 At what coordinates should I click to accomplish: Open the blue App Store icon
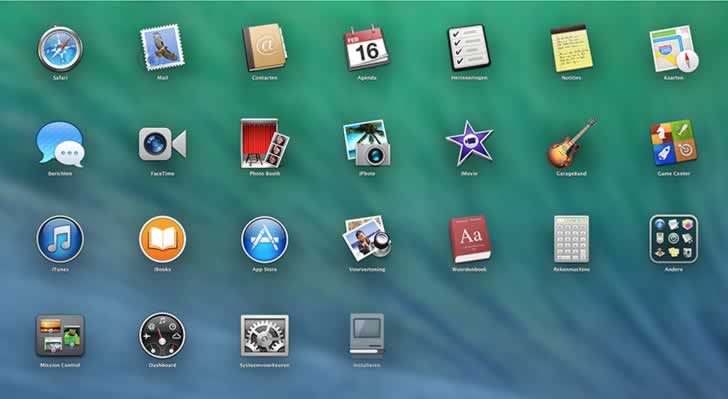click(x=265, y=240)
